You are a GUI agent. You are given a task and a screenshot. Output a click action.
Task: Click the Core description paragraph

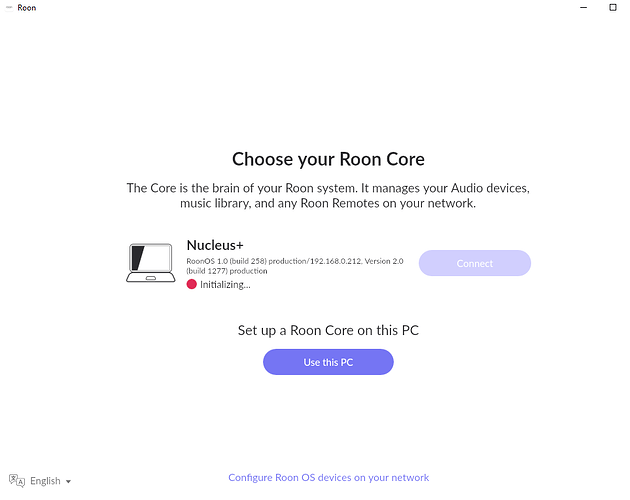328,196
